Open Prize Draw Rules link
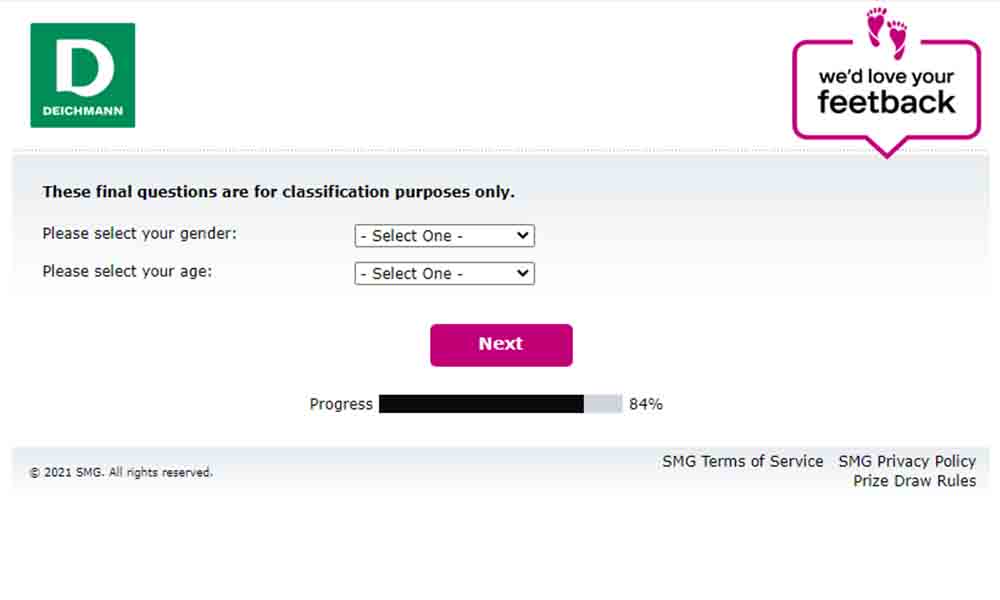1000x600 pixels. click(915, 481)
